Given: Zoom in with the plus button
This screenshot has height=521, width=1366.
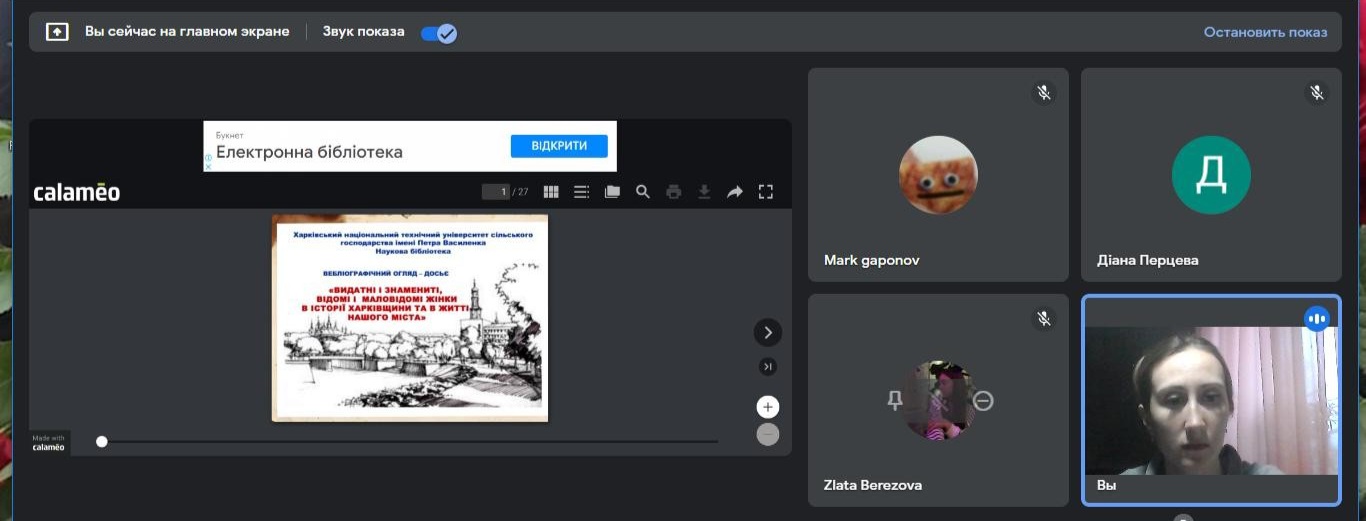Looking at the screenshot, I should pyautogui.click(x=767, y=407).
